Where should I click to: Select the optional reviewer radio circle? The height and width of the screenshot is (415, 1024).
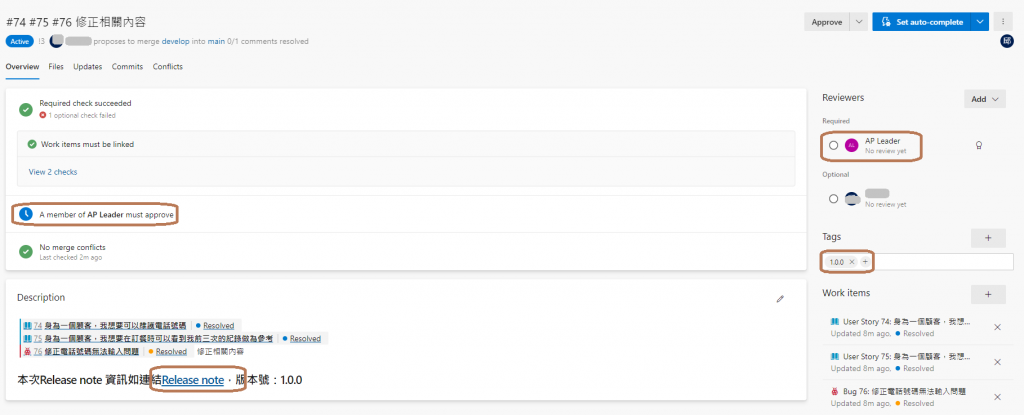833,198
